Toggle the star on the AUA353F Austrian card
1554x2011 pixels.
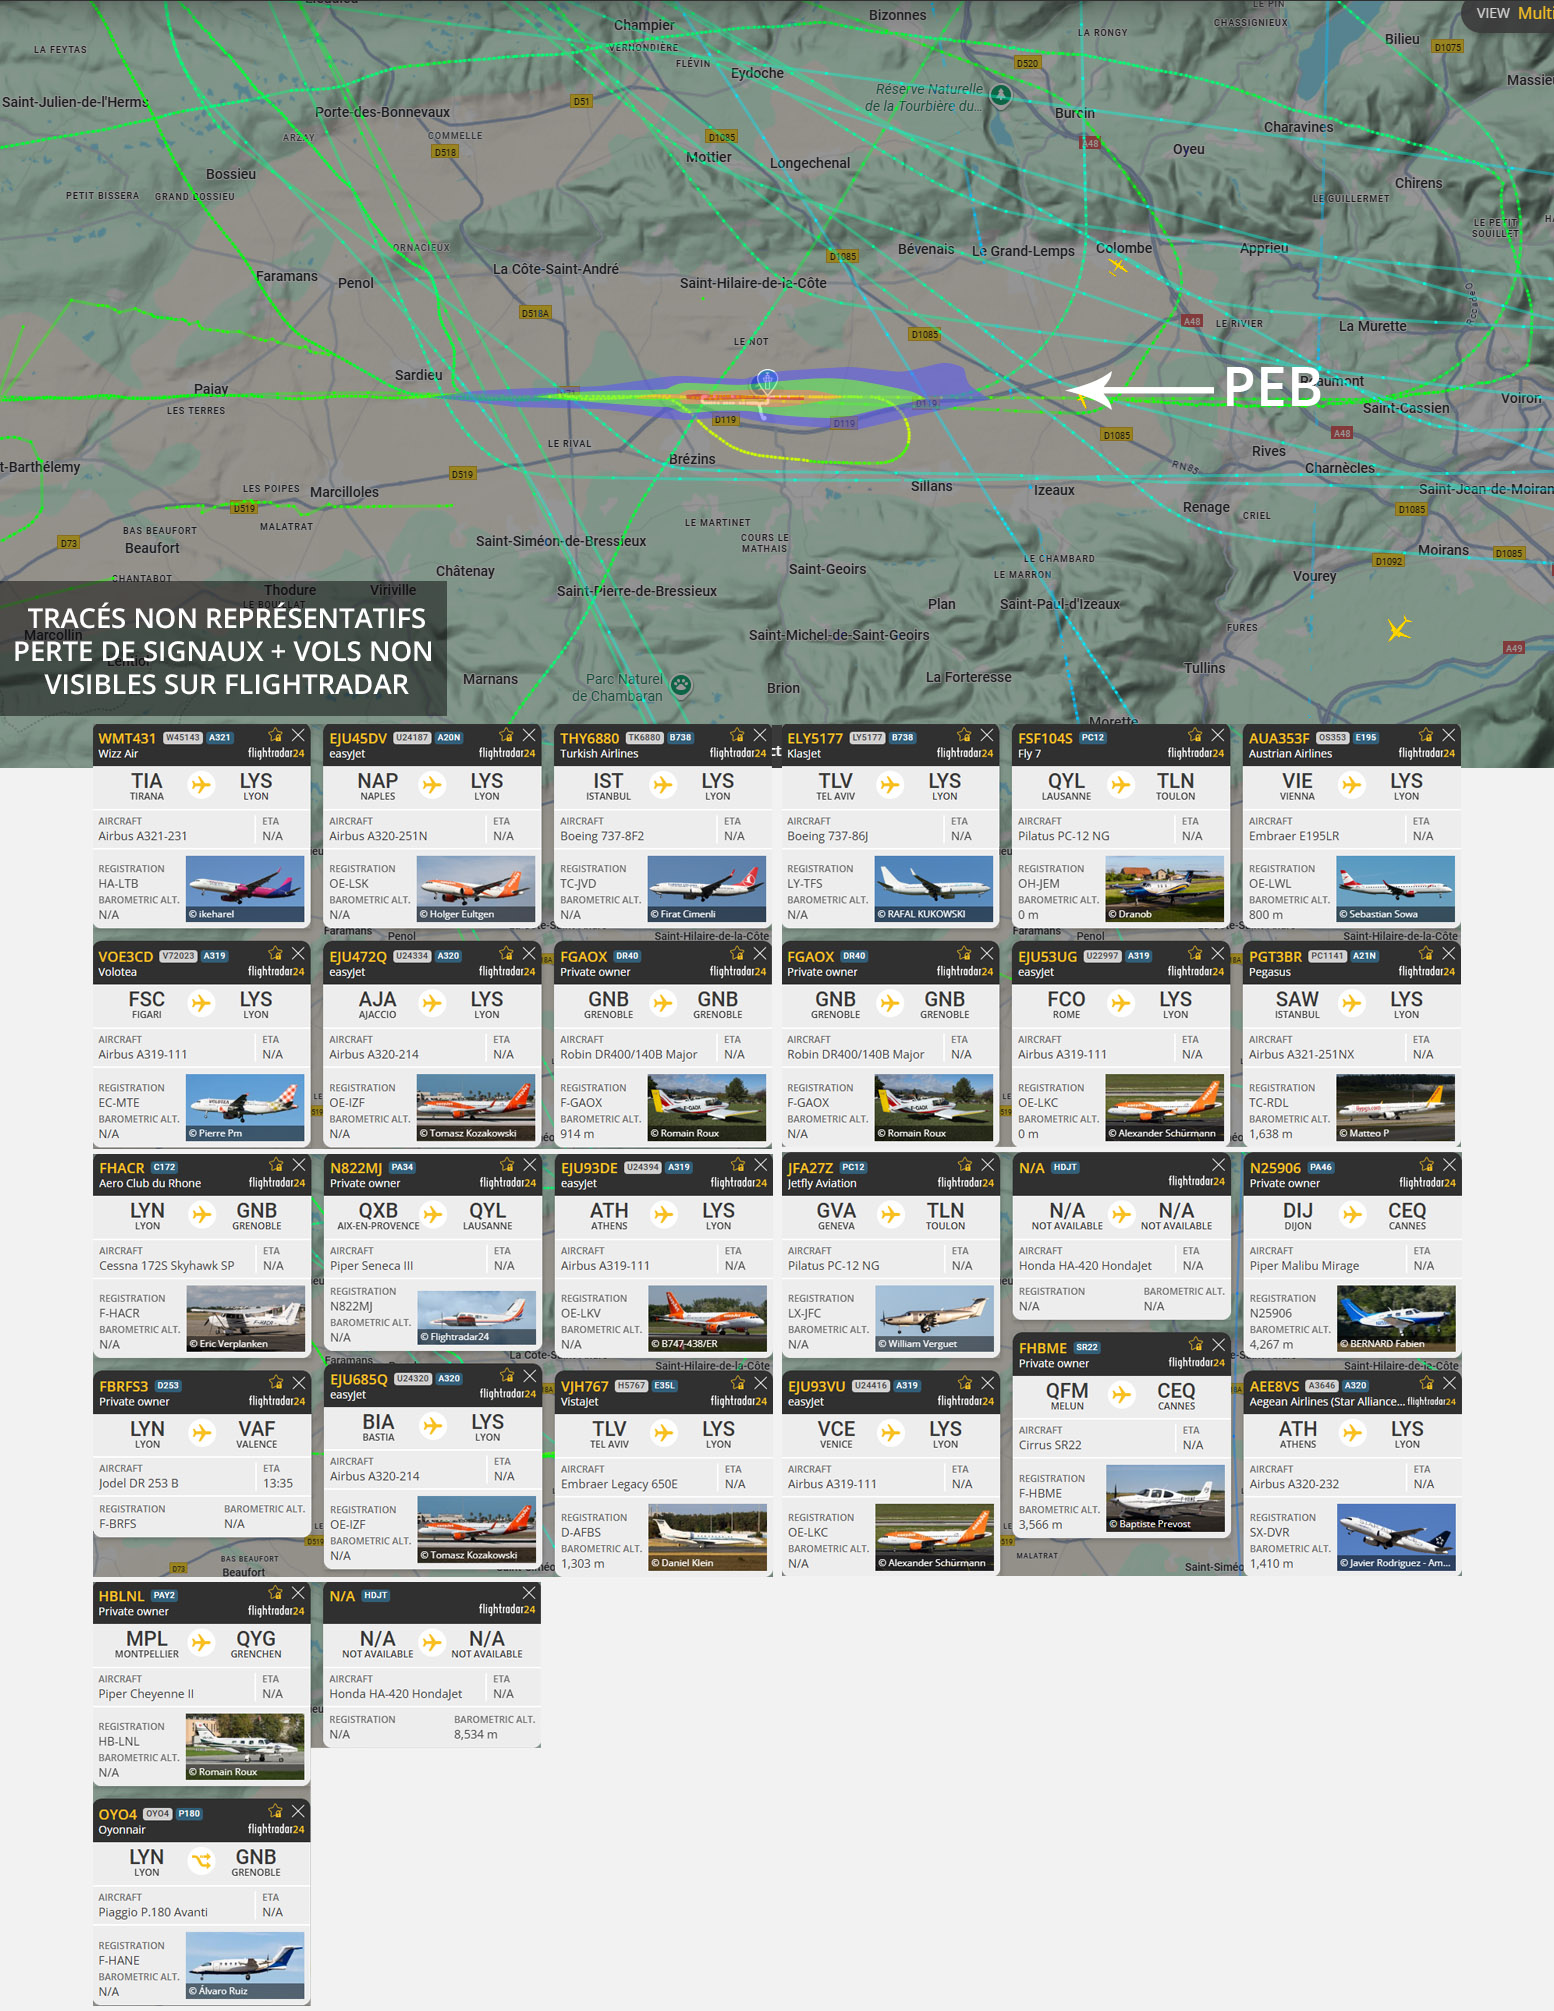pyautogui.click(x=1426, y=735)
